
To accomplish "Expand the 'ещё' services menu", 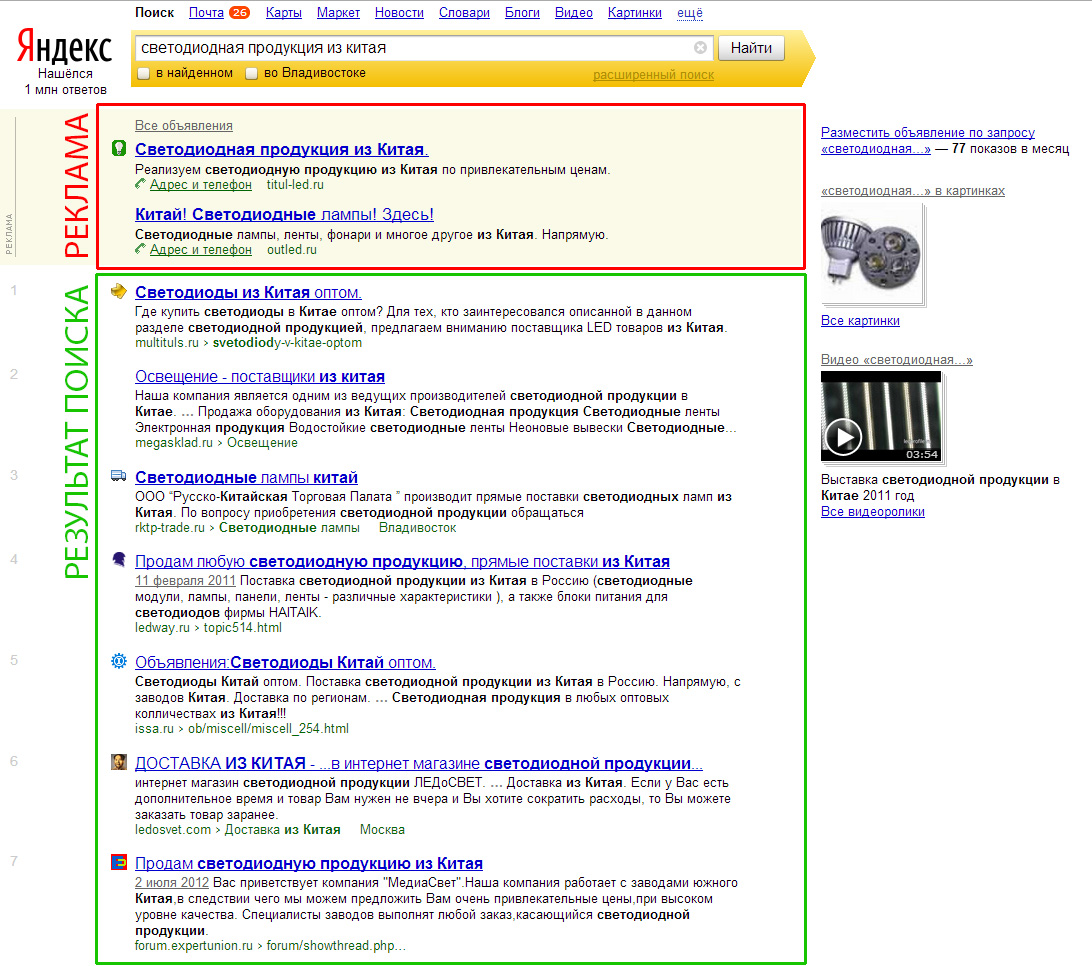I will pyautogui.click(x=689, y=13).
